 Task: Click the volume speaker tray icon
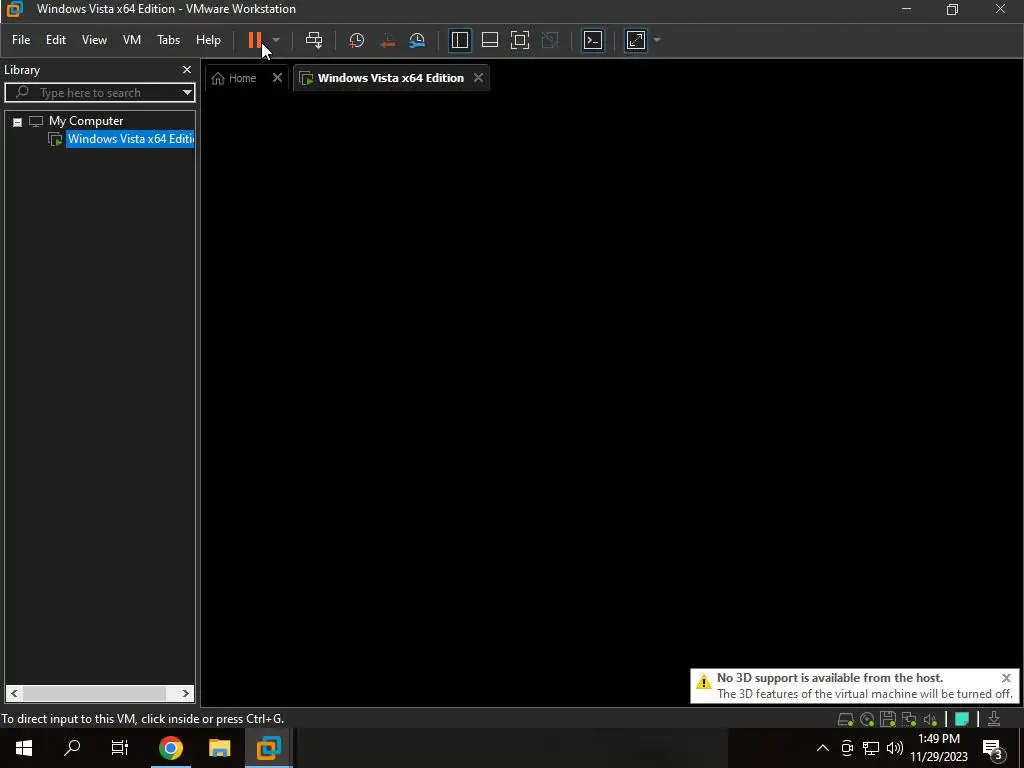[895, 748]
